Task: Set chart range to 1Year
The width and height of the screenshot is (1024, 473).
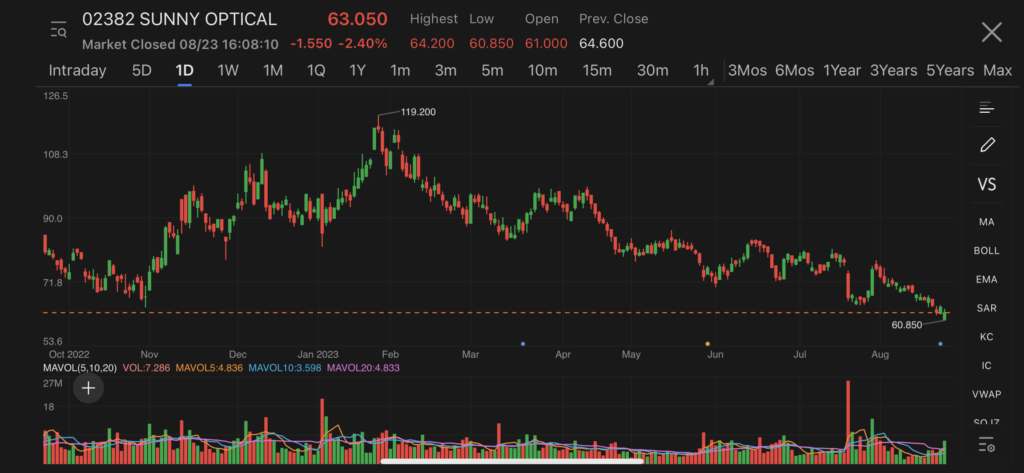Action: tap(842, 71)
